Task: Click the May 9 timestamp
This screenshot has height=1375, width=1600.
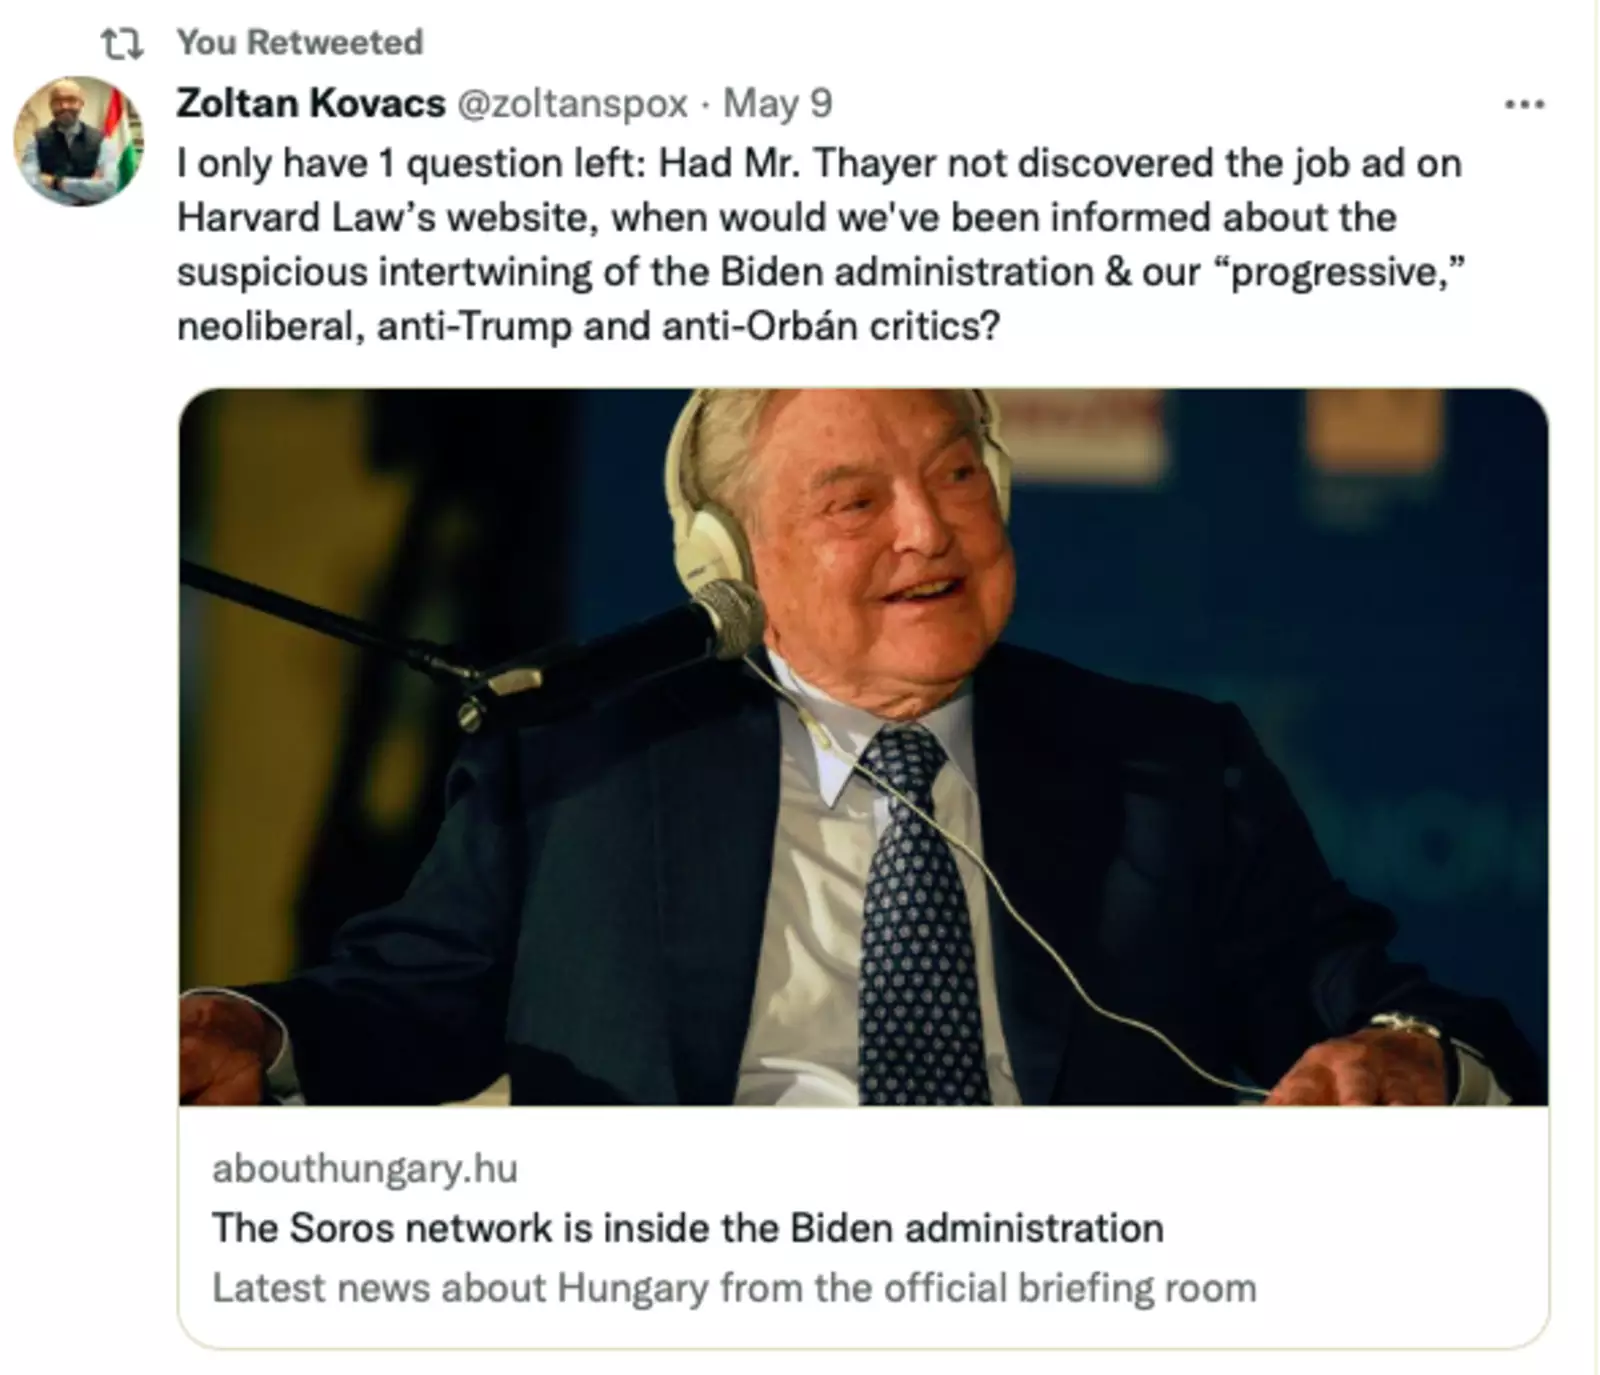Action: pyautogui.click(x=777, y=104)
